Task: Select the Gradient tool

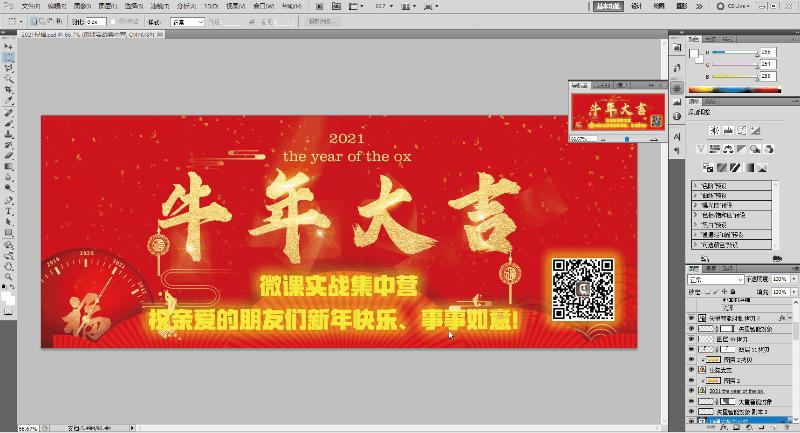Action: (8, 166)
